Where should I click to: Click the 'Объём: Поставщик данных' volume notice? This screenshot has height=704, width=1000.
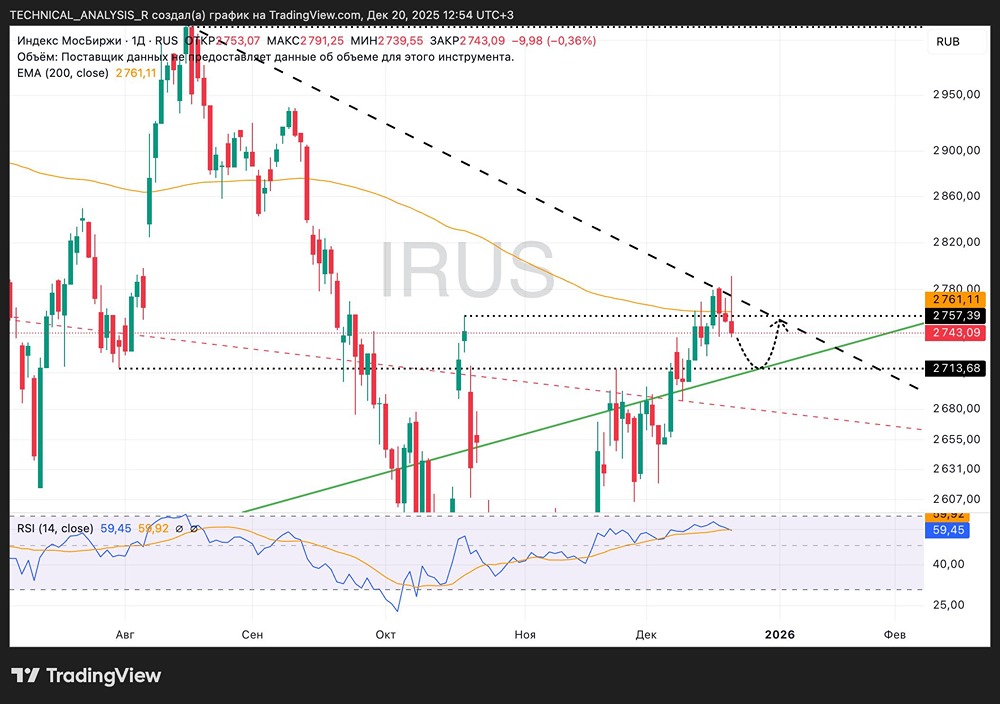click(265, 57)
